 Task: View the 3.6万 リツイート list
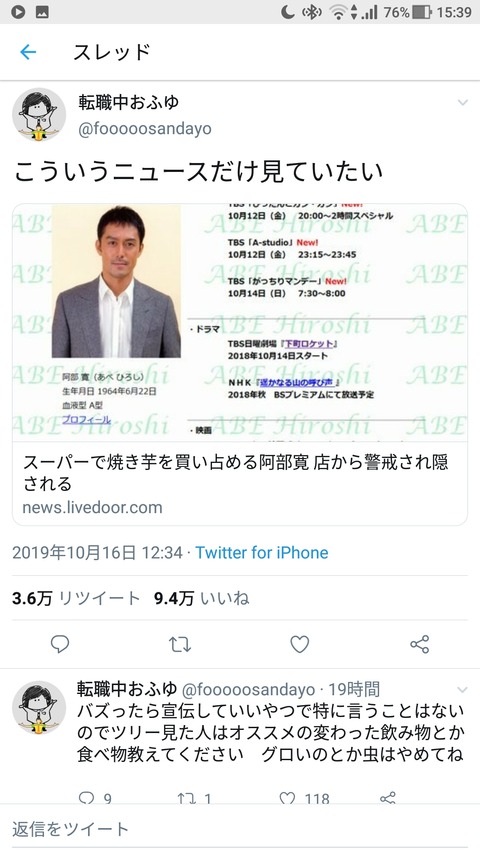point(76,598)
